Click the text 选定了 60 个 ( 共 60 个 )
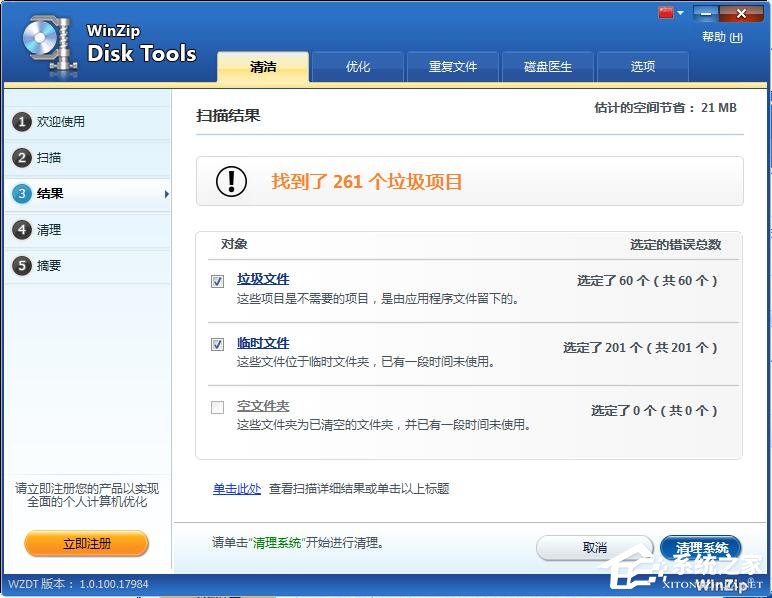 647,281
